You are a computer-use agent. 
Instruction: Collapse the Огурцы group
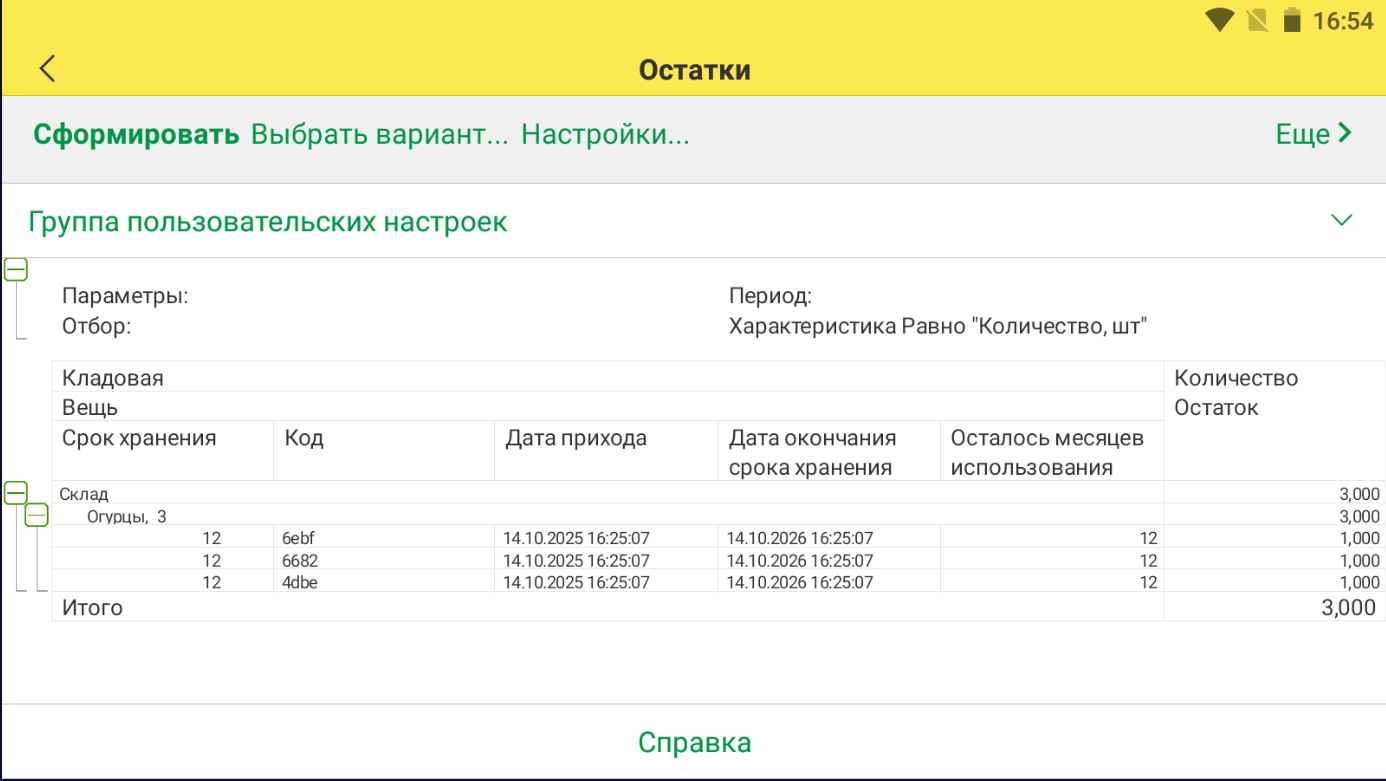click(38, 515)
